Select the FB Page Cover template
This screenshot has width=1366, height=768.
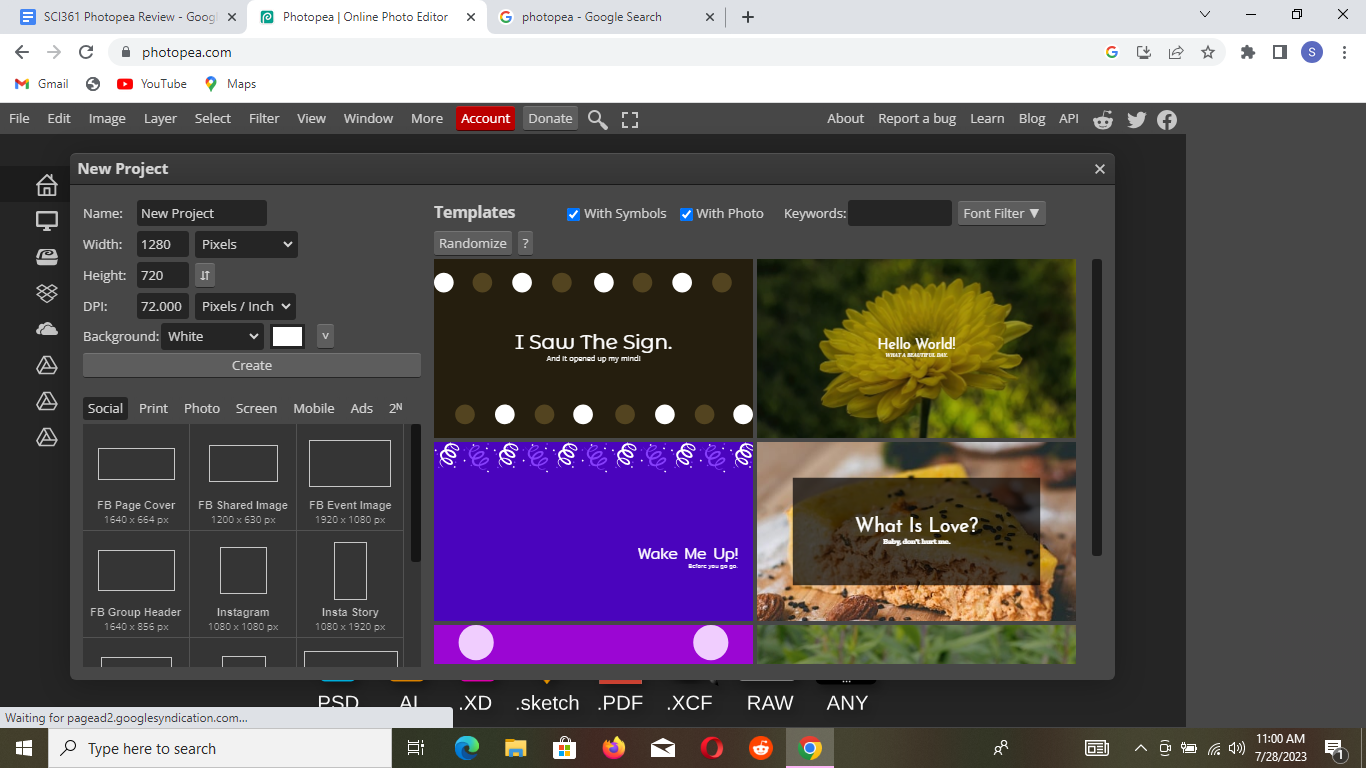135,477
